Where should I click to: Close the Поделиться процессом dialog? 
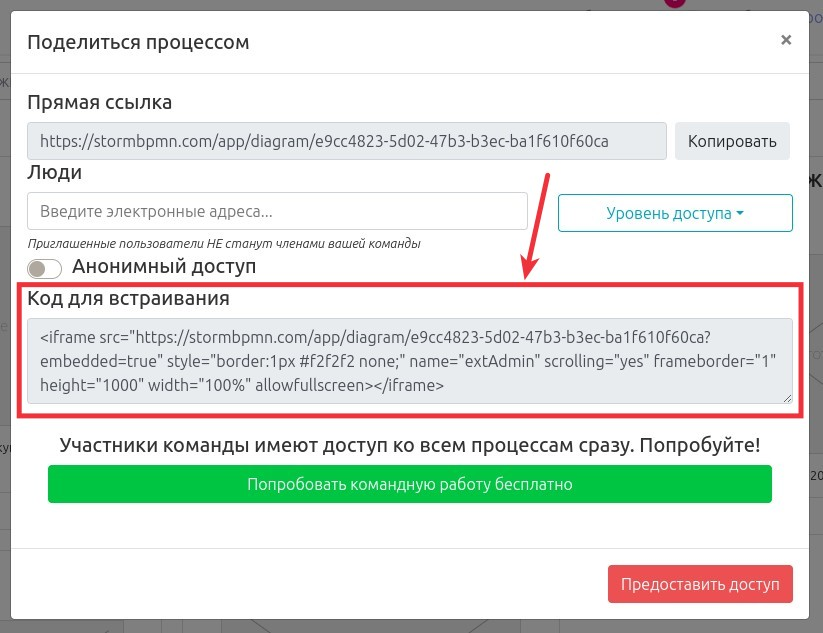click(x=786, y=40)
